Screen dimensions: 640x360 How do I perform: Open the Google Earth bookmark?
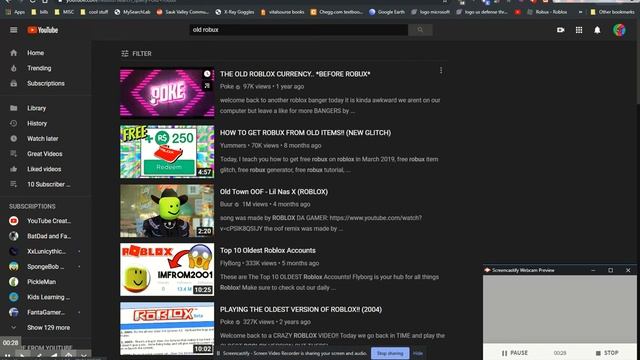click(387, 12)
